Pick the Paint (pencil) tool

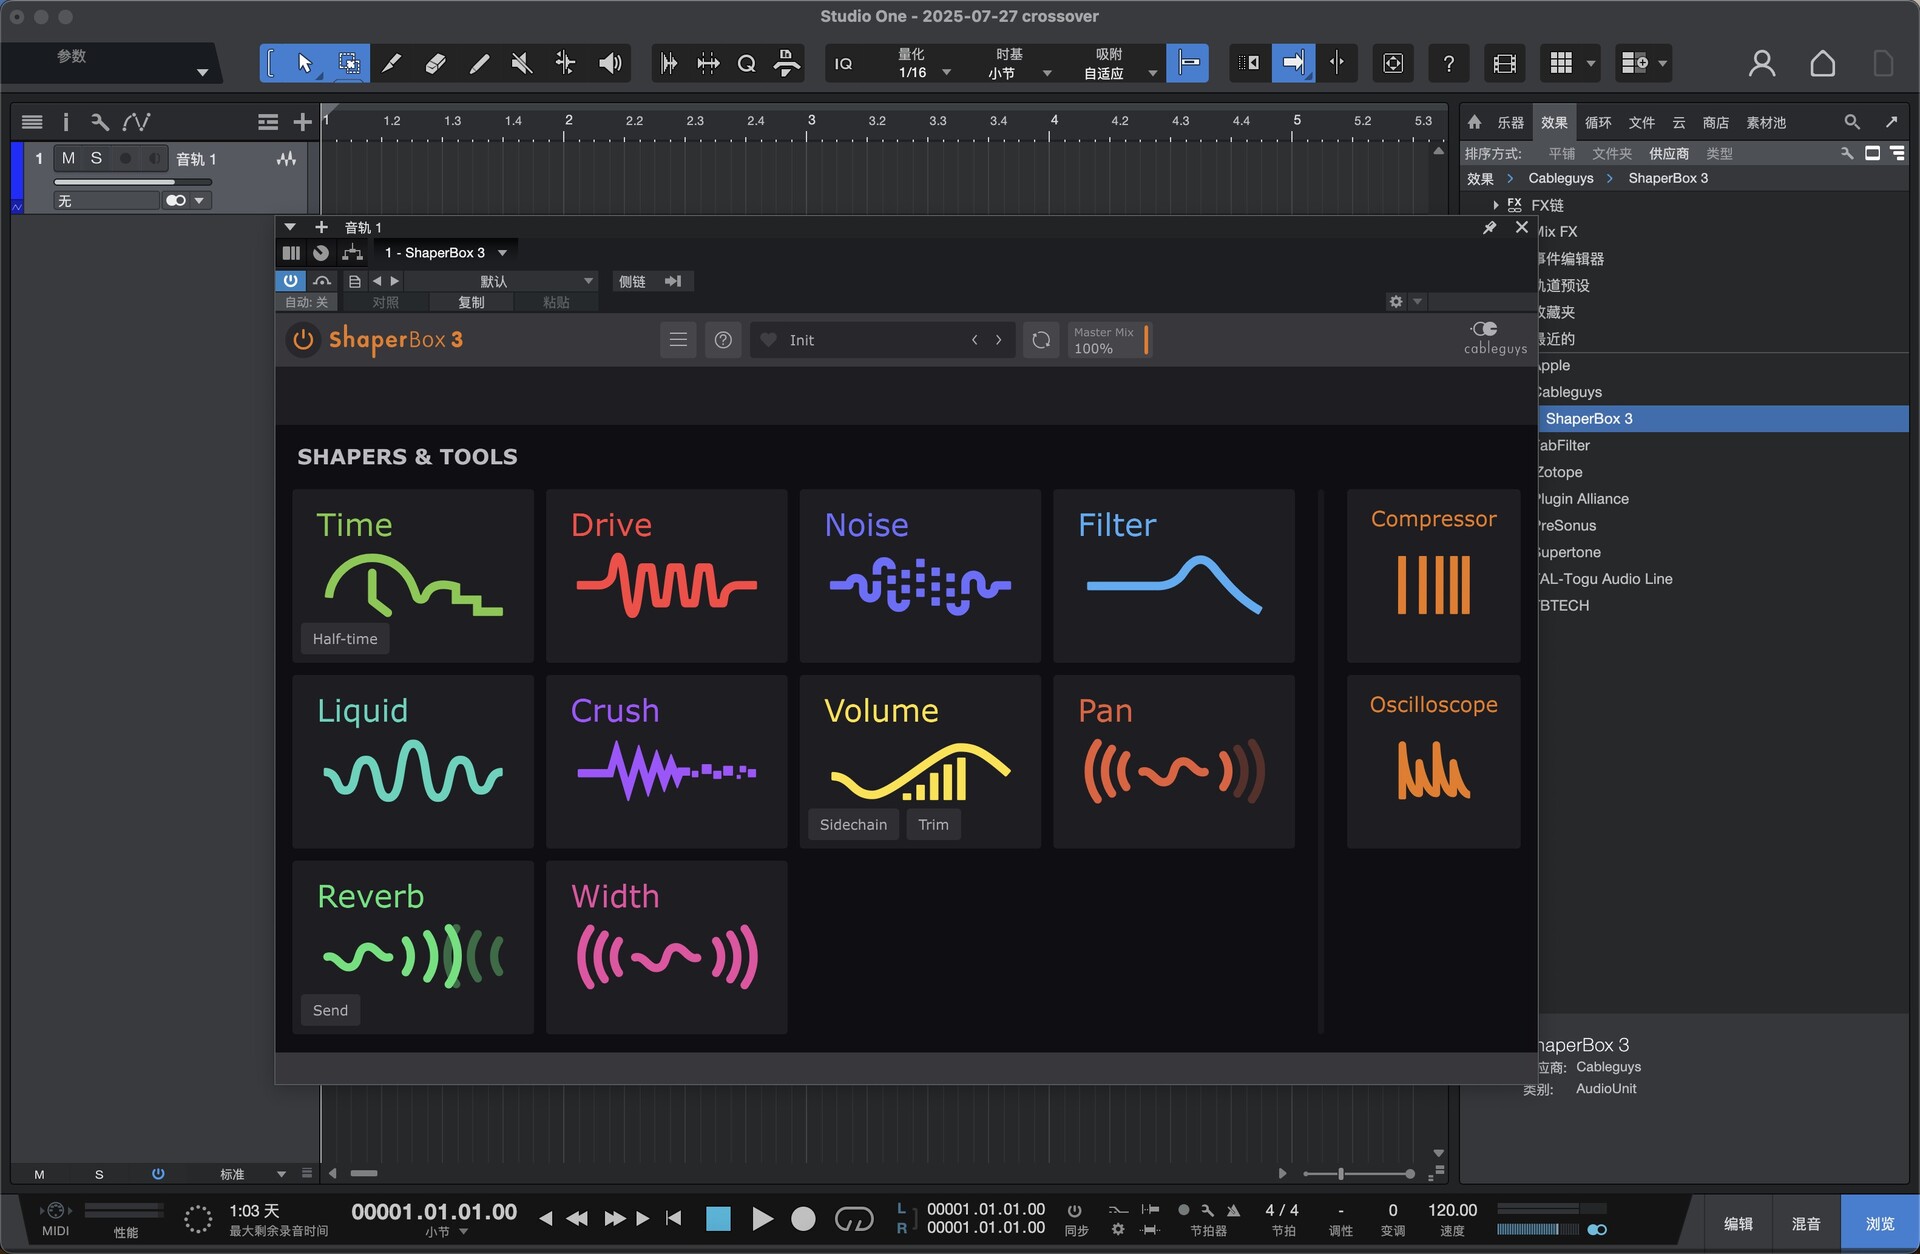479,64
